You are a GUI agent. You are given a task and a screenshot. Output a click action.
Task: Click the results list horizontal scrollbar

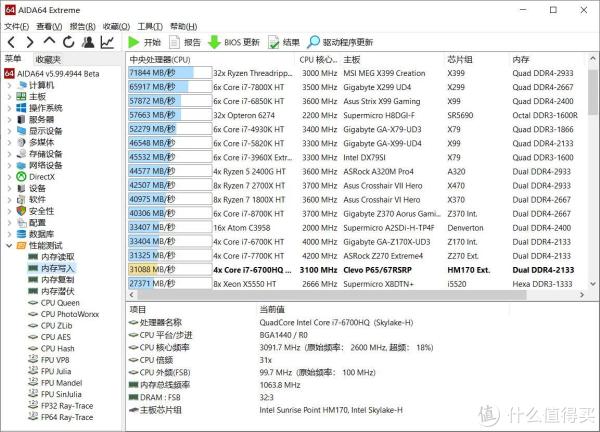(332, 295)
